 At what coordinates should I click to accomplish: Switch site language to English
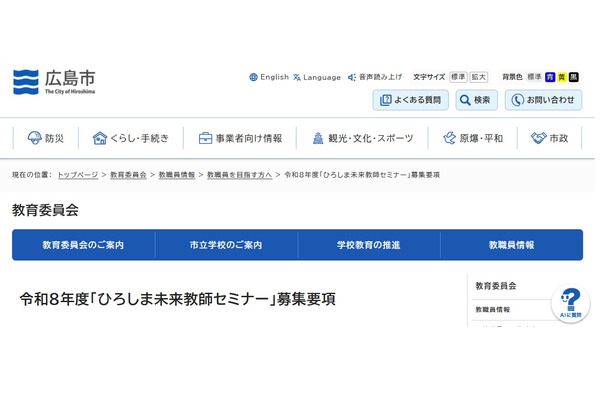(269, 77)
